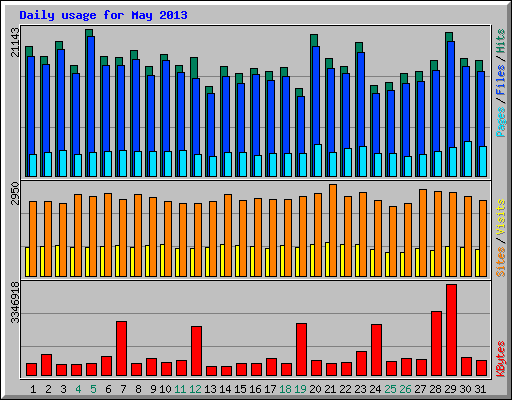Click day label 3 on the axis

(63, 389)
